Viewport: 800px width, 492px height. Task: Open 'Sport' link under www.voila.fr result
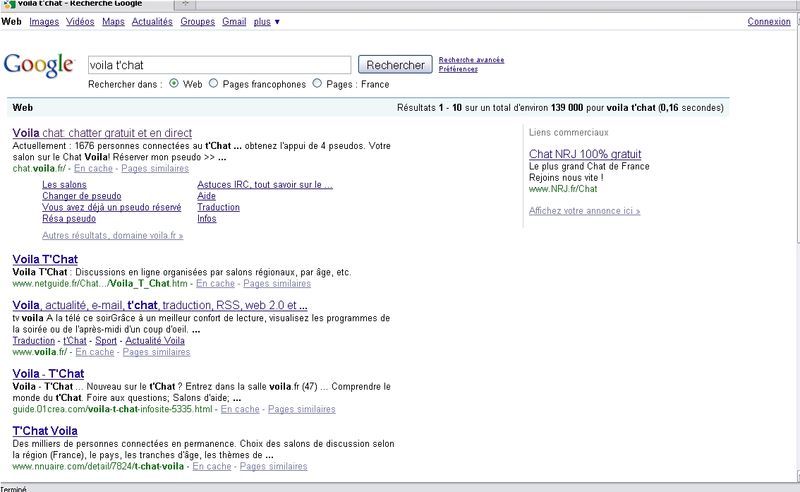coord(106,341)
